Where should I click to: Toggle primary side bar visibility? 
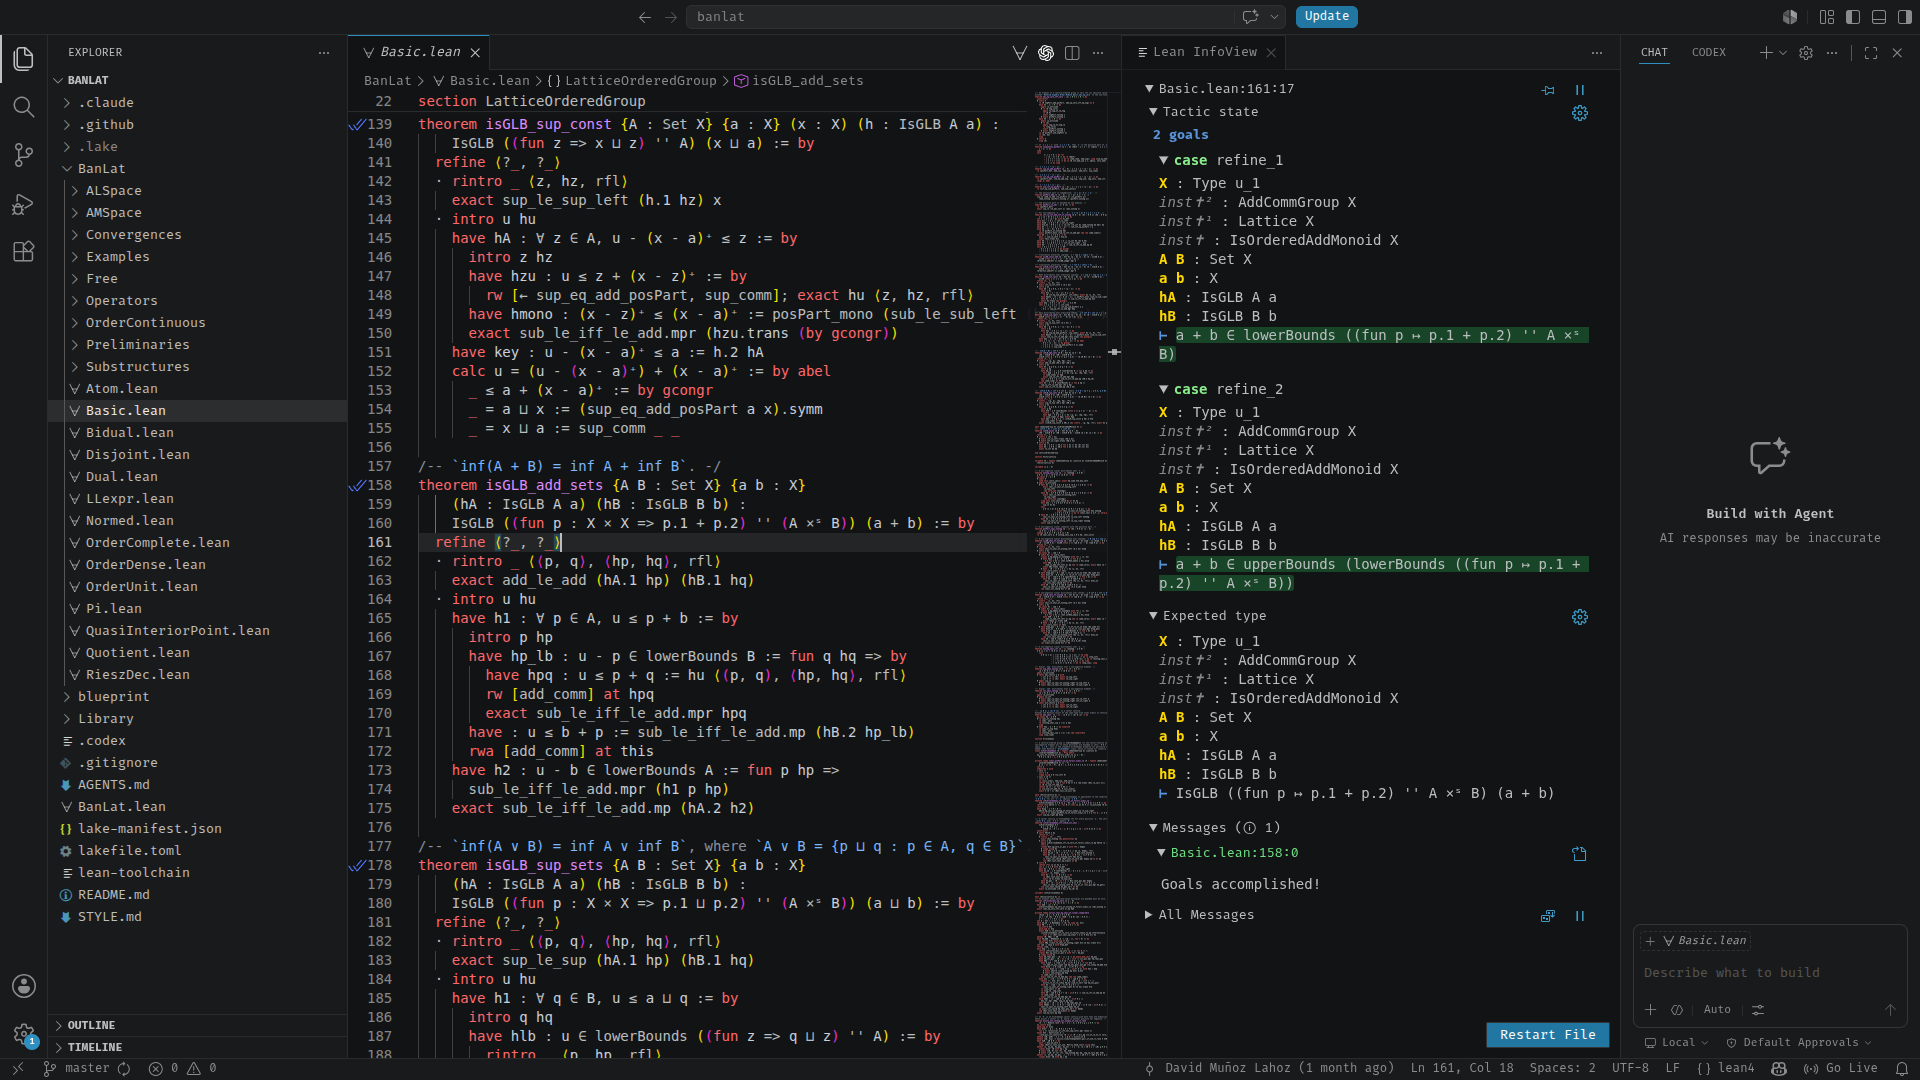pyautogui.click(x=1853, y=17)
